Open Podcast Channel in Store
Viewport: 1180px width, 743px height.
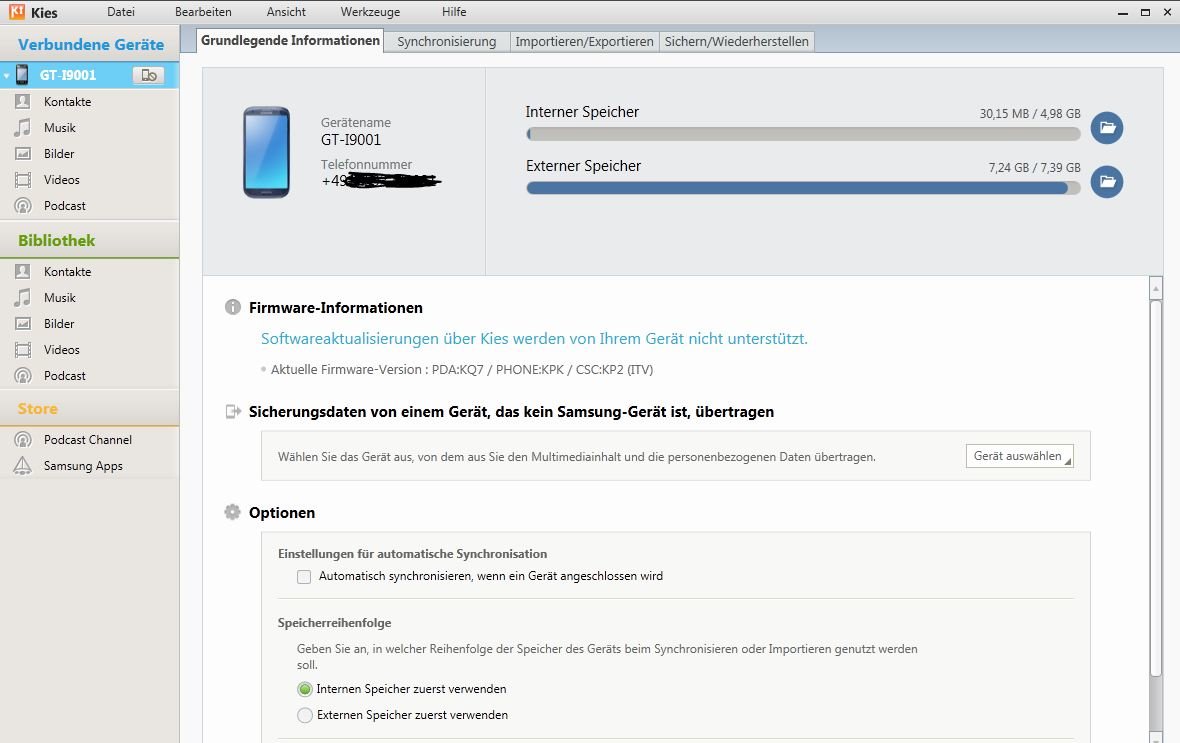point(87,440)
